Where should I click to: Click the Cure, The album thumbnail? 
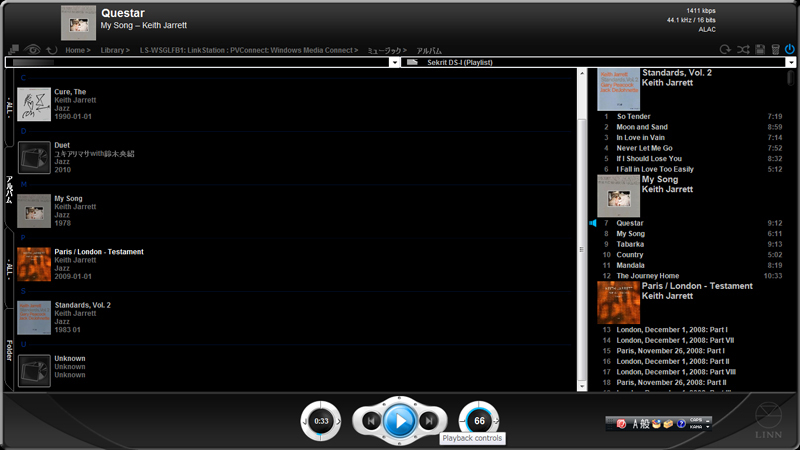(x=34, y=104)
